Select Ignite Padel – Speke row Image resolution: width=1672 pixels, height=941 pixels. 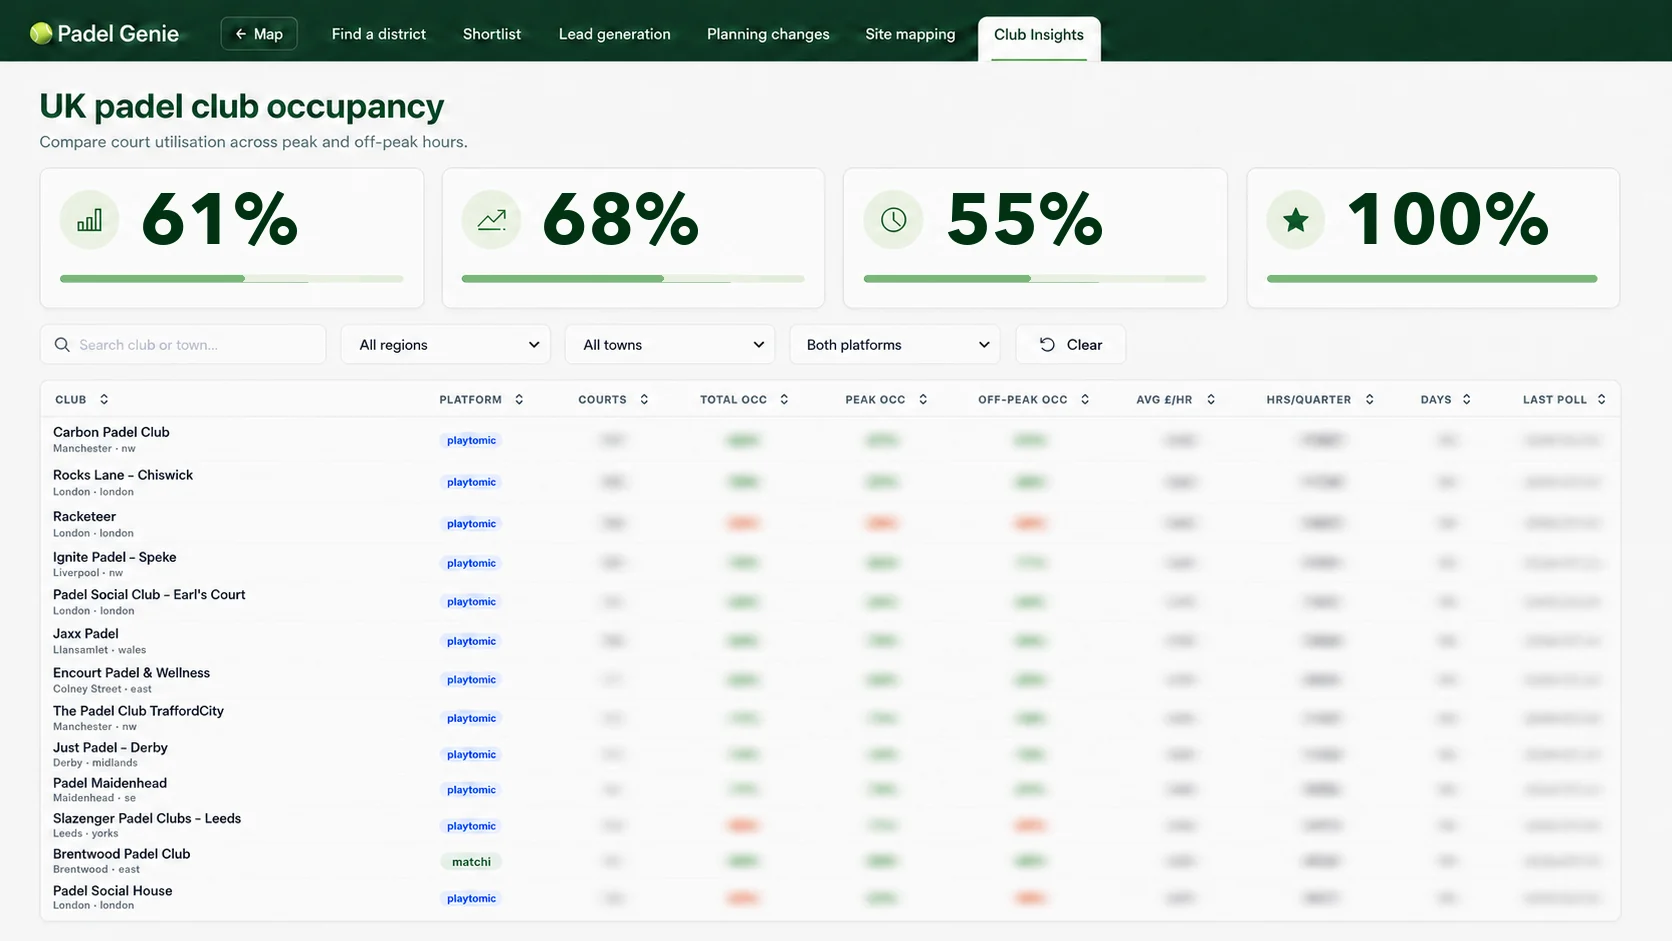pyautogui.click(x=830, y=564)
